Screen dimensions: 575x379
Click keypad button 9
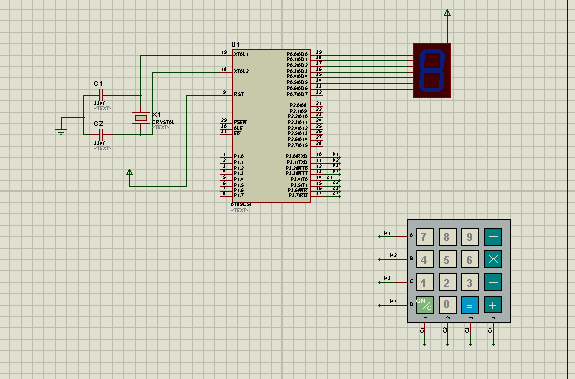pyautogui.click(x=470, y=237)
